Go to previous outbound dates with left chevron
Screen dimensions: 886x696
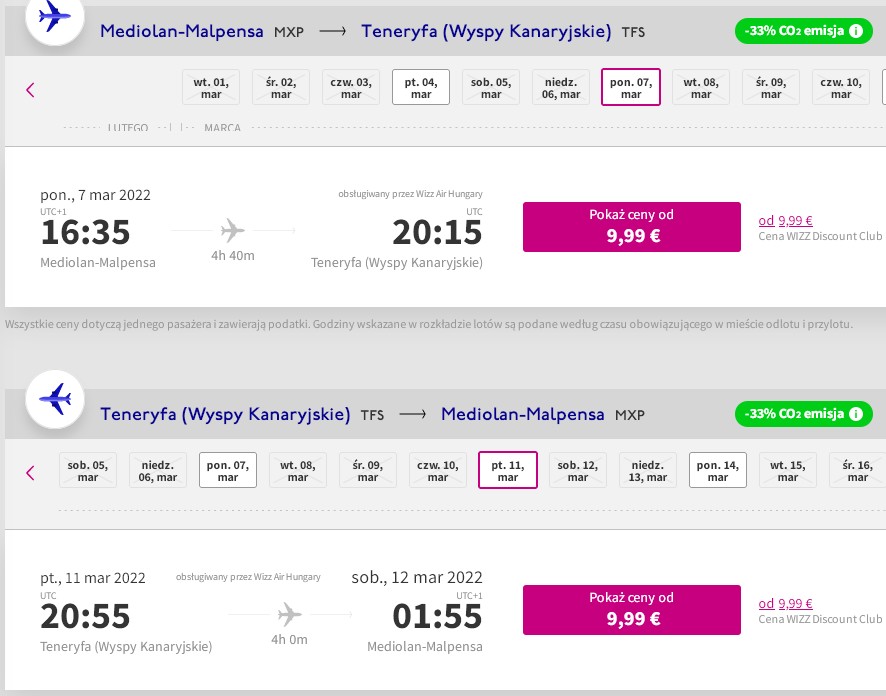pos(31,89)
